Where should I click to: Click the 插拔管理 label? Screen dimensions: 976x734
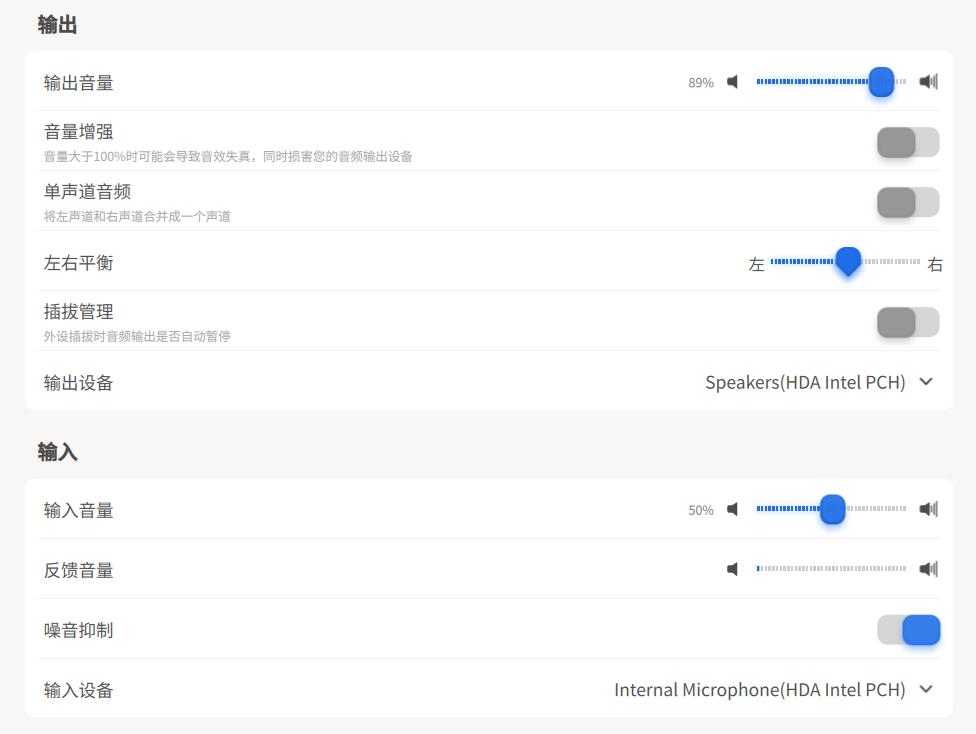tap(78, 311)
